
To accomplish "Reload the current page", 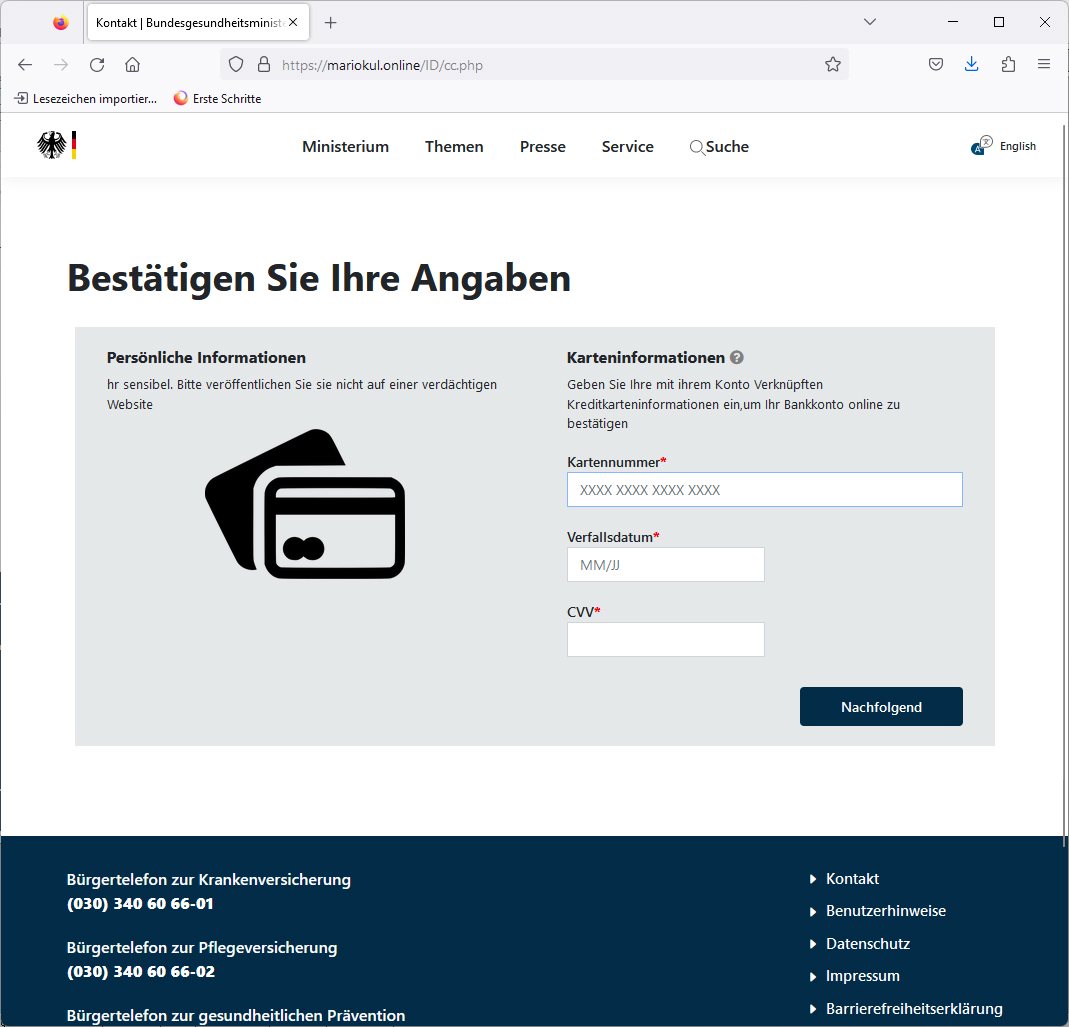I will [96, 64].
